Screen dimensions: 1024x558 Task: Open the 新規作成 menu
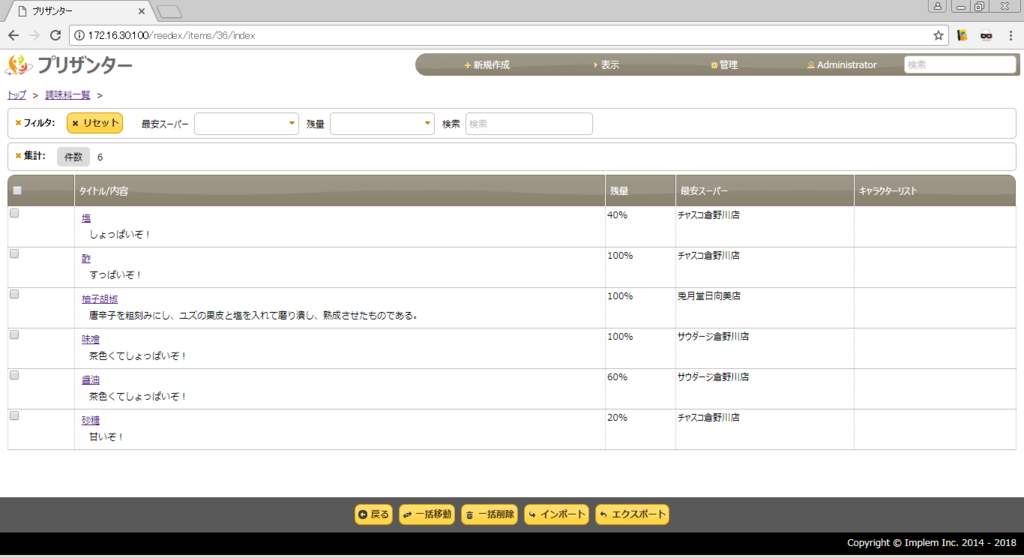point(487,65)
